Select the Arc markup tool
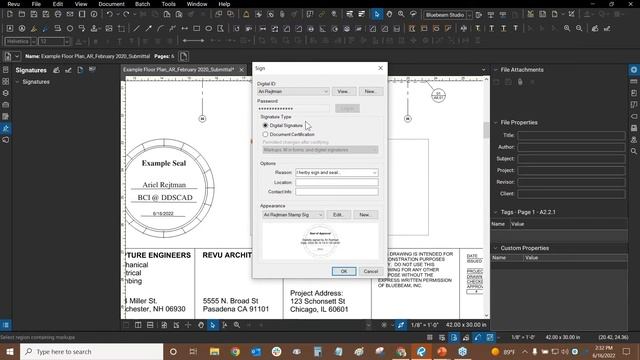This screenshot has height=360, width=640. (160, 29)
